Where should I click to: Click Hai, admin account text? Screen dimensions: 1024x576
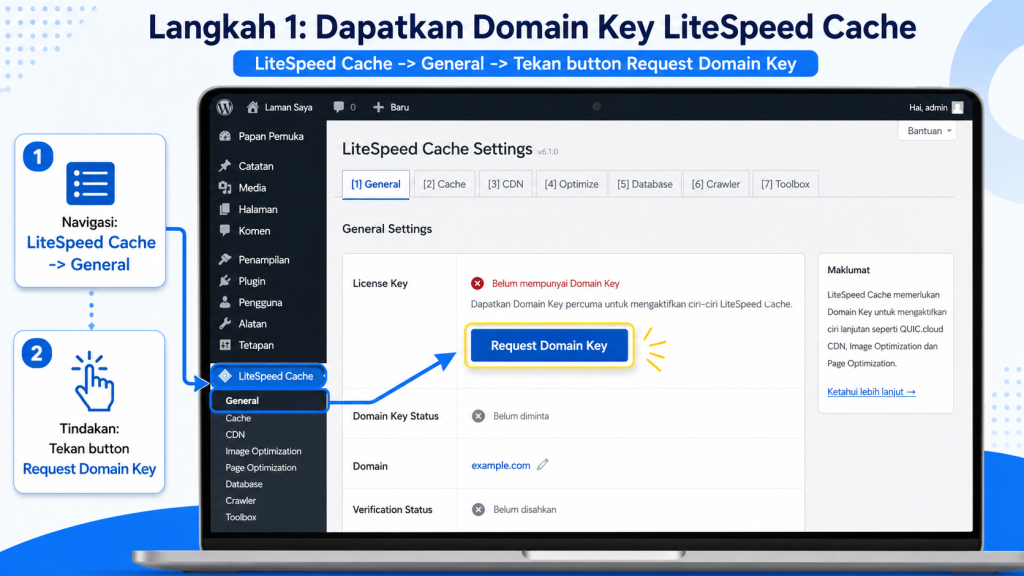pos(928,108)
